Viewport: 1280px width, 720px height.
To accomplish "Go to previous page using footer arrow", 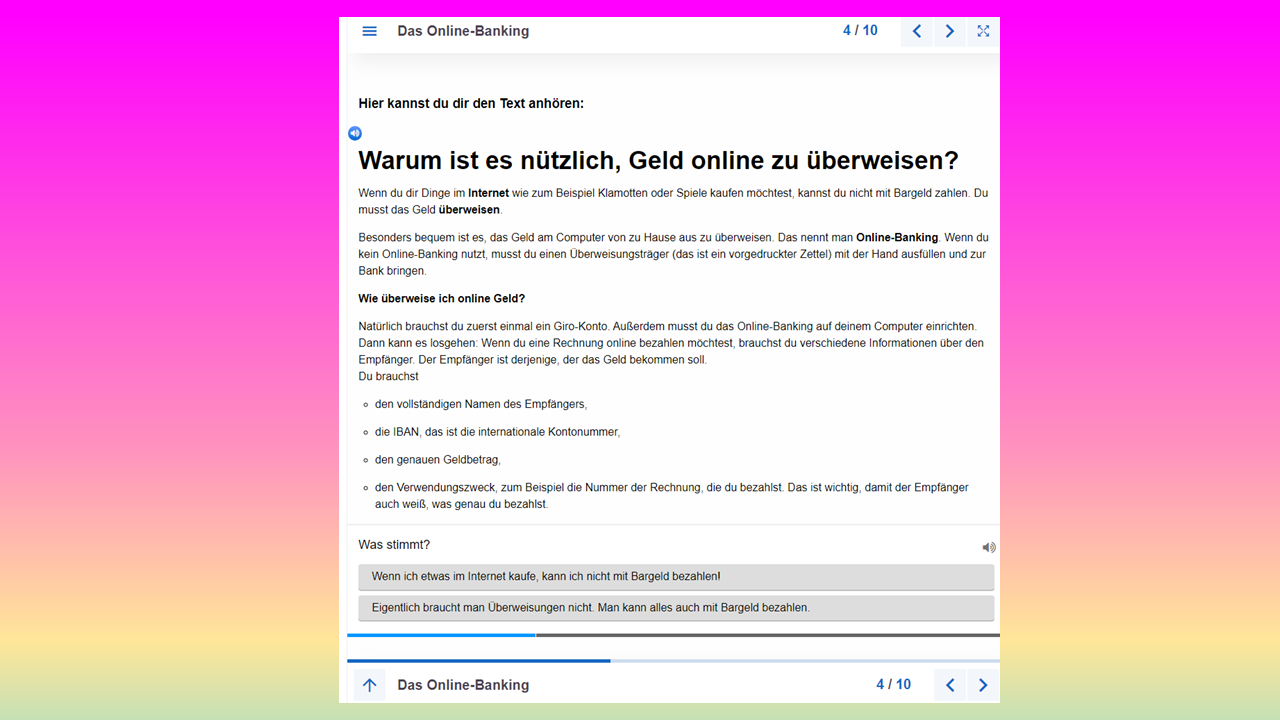I will (950, 685).
